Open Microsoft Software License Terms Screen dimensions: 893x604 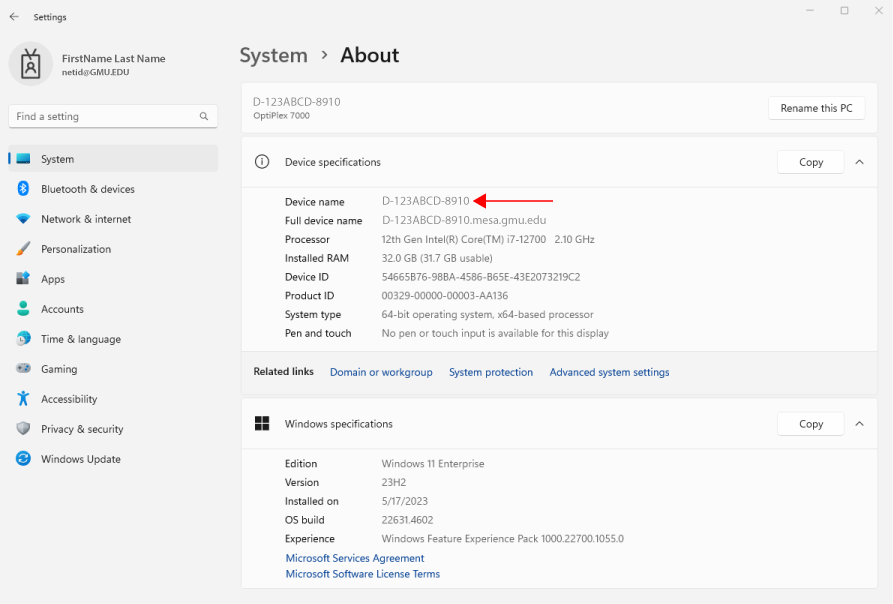pos(363,574)
